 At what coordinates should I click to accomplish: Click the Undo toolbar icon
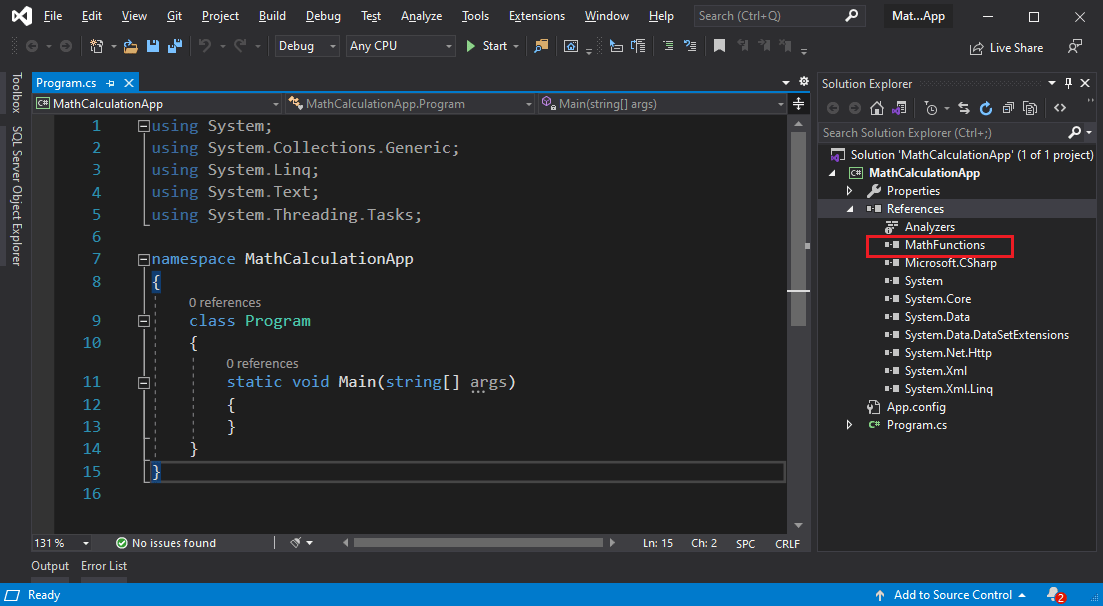pyautogui.click(x=204, y=46)
